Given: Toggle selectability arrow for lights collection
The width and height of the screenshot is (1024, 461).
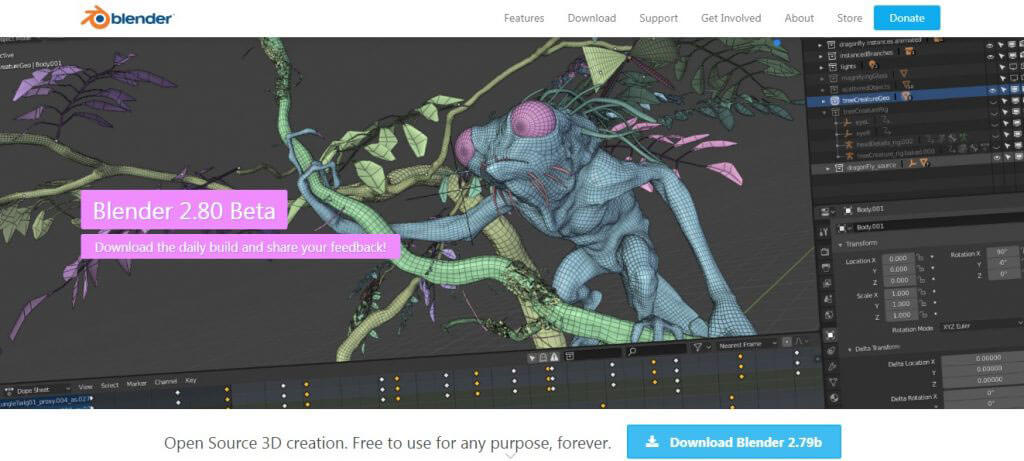Looking at the screenshot, I should (1001, 67).
